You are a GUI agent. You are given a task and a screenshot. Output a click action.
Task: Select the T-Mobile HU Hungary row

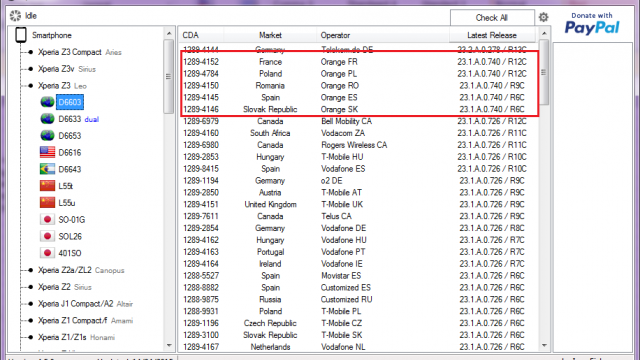pyautogui.click(x=358, y=157)
